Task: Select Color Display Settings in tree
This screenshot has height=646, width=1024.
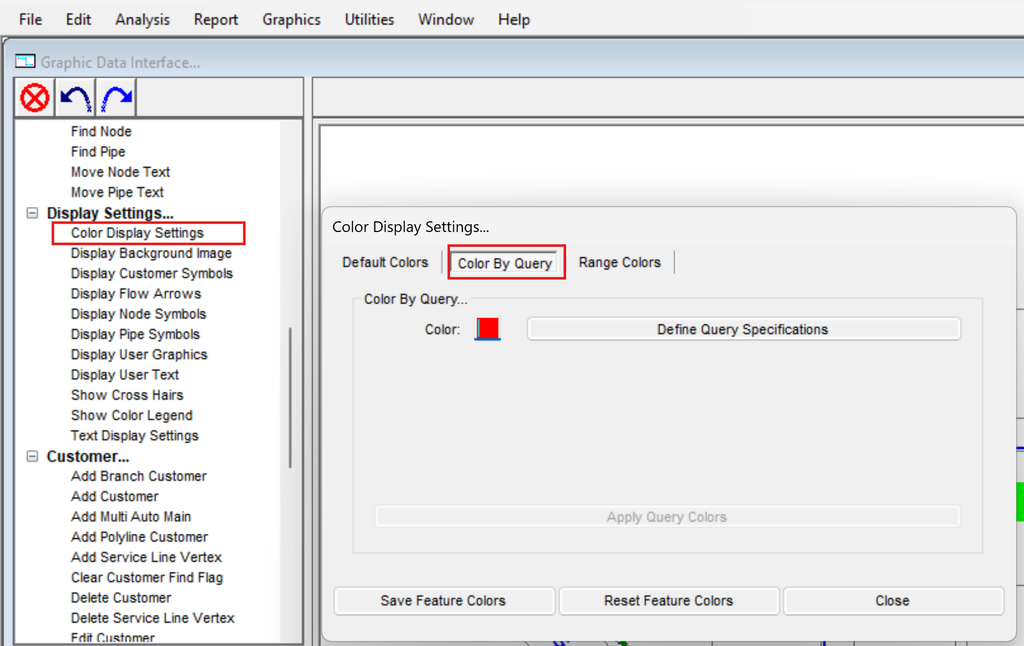Action: click(x=138, y=233)
